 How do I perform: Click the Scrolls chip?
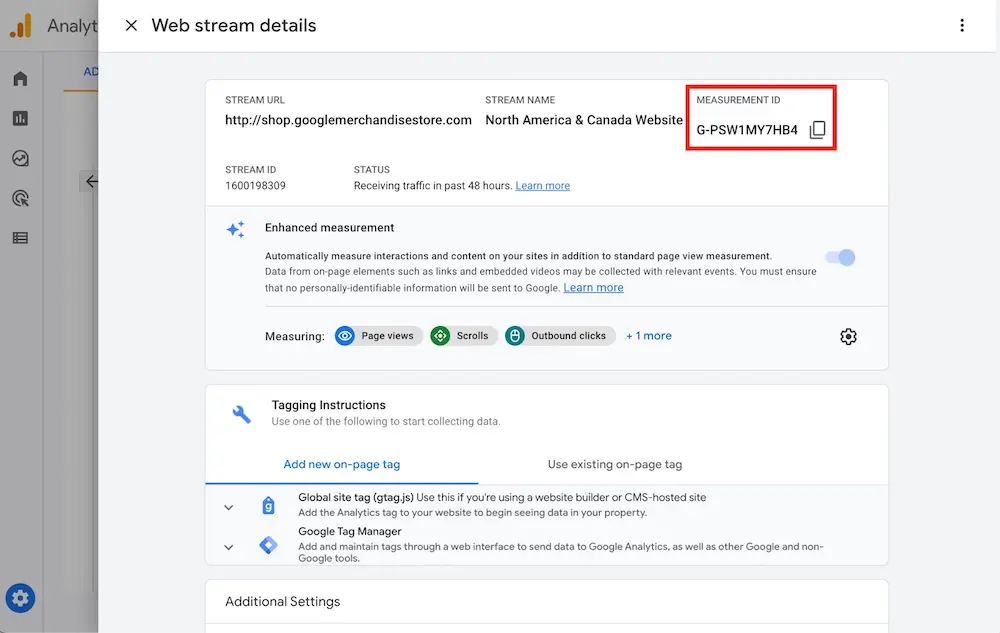click(x=464, y=336)
